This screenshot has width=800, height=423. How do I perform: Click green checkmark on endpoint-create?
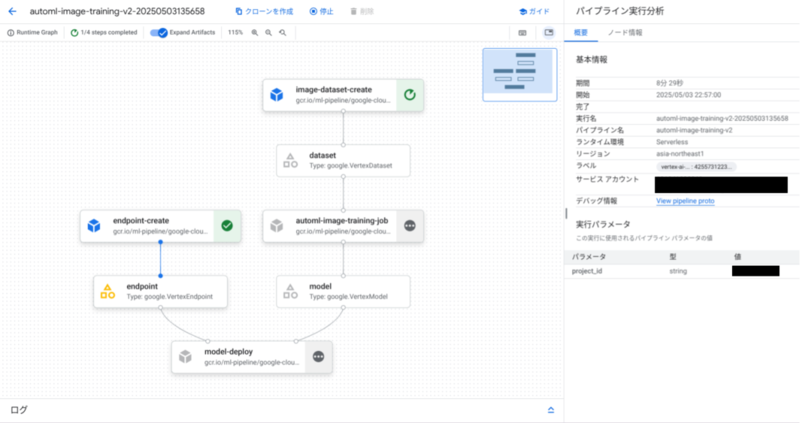coord(227,226)
